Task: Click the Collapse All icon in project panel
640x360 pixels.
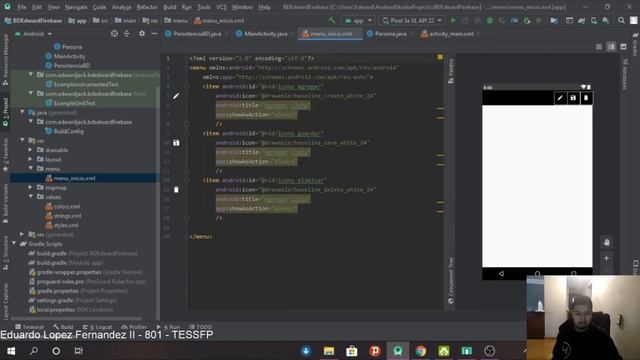Action: click(x=127, y=34)
